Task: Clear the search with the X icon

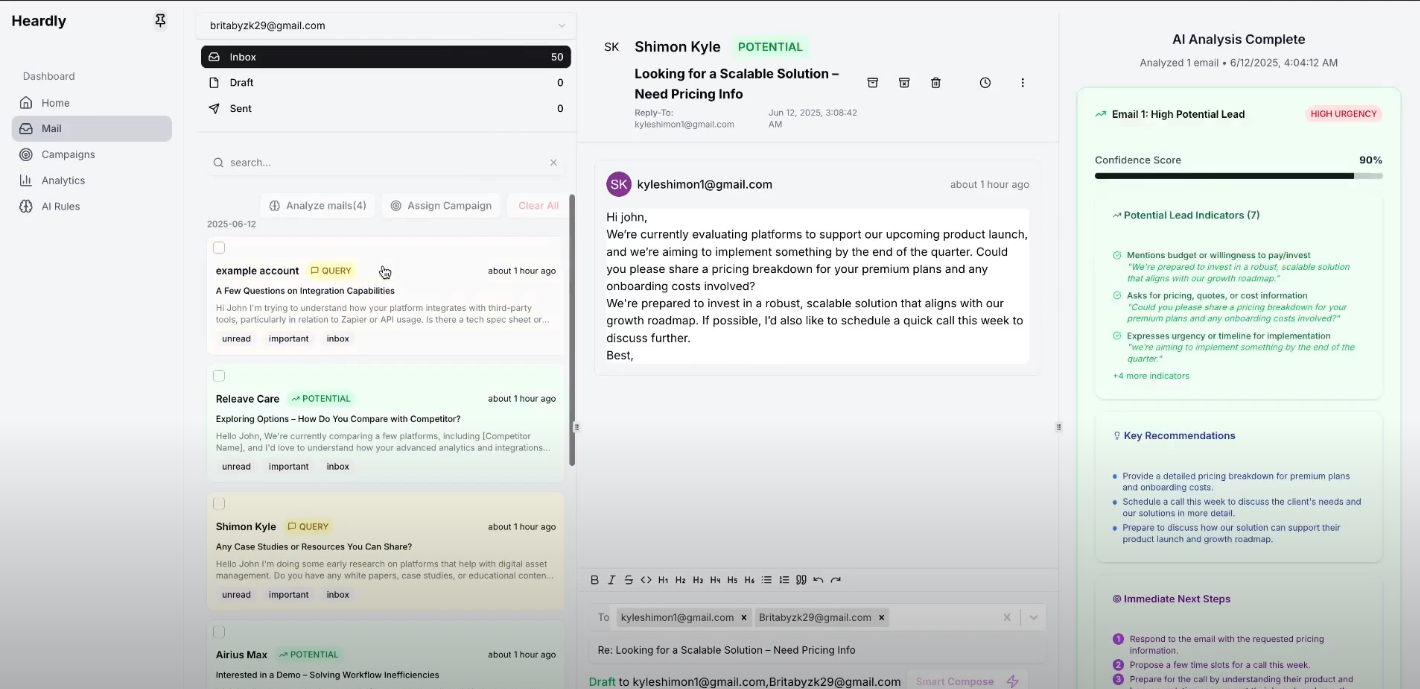Action: (553, 162)
